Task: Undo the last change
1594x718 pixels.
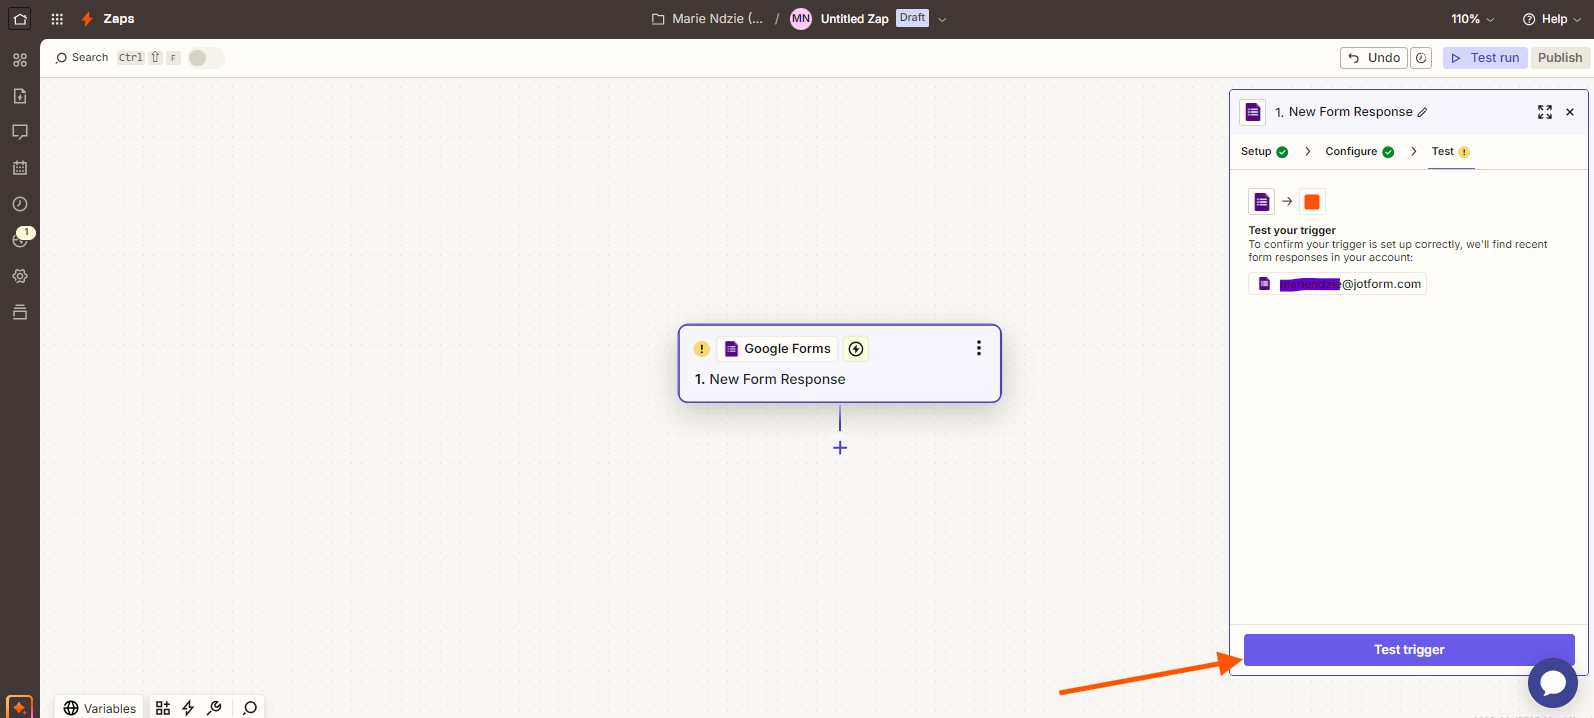Action: click(x=1373, y=58)
